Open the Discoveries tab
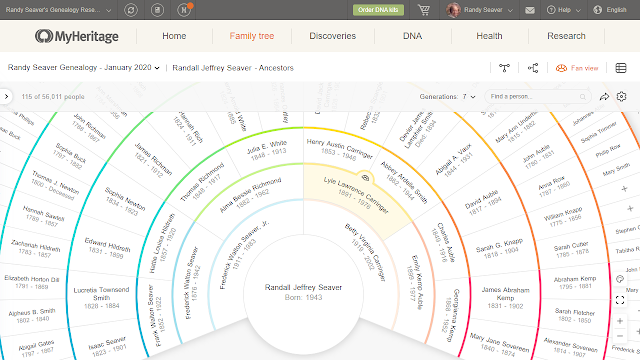640x360 pixels. 332,36
